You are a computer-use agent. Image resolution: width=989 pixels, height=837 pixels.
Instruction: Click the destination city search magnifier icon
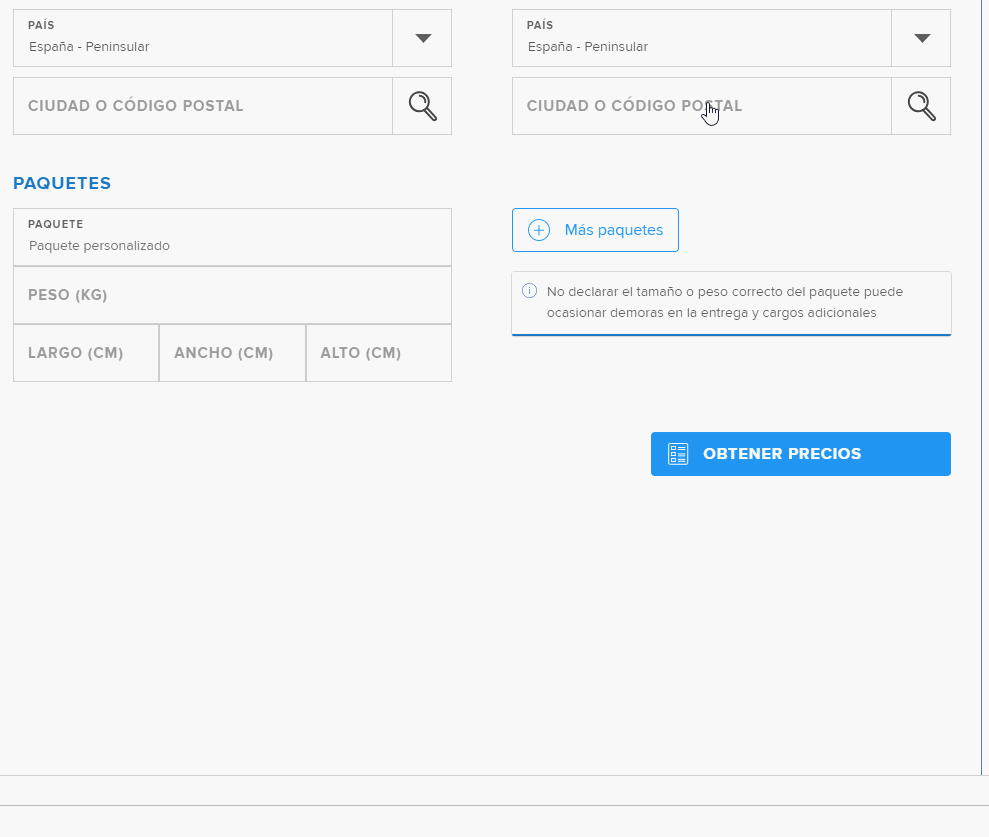click(x=922, y=106)
